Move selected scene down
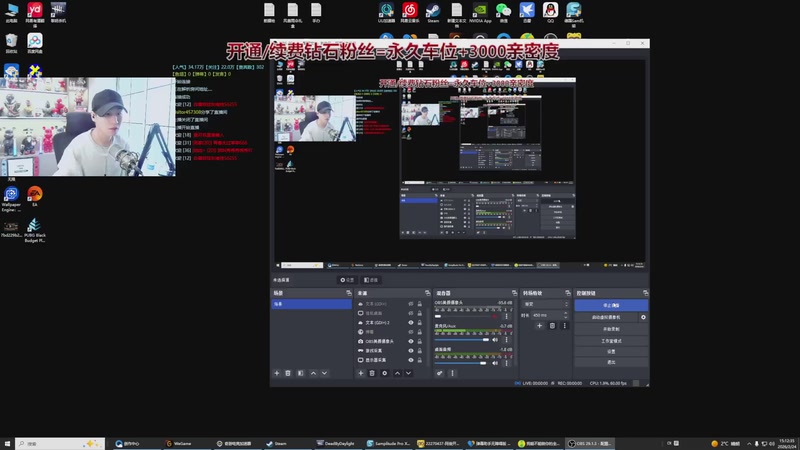 (x=324, y=373)
